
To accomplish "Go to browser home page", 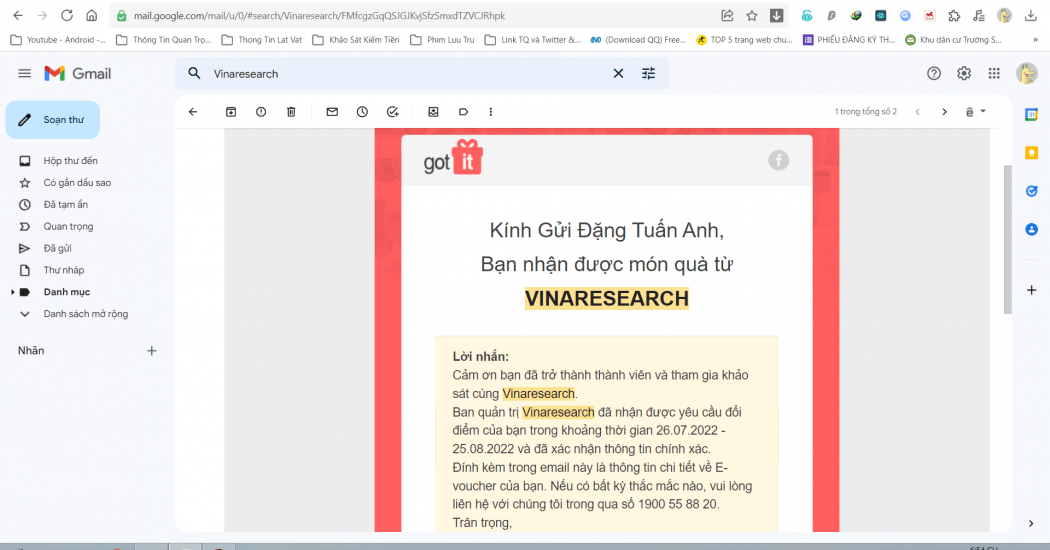I will click(x=92, y=15).
